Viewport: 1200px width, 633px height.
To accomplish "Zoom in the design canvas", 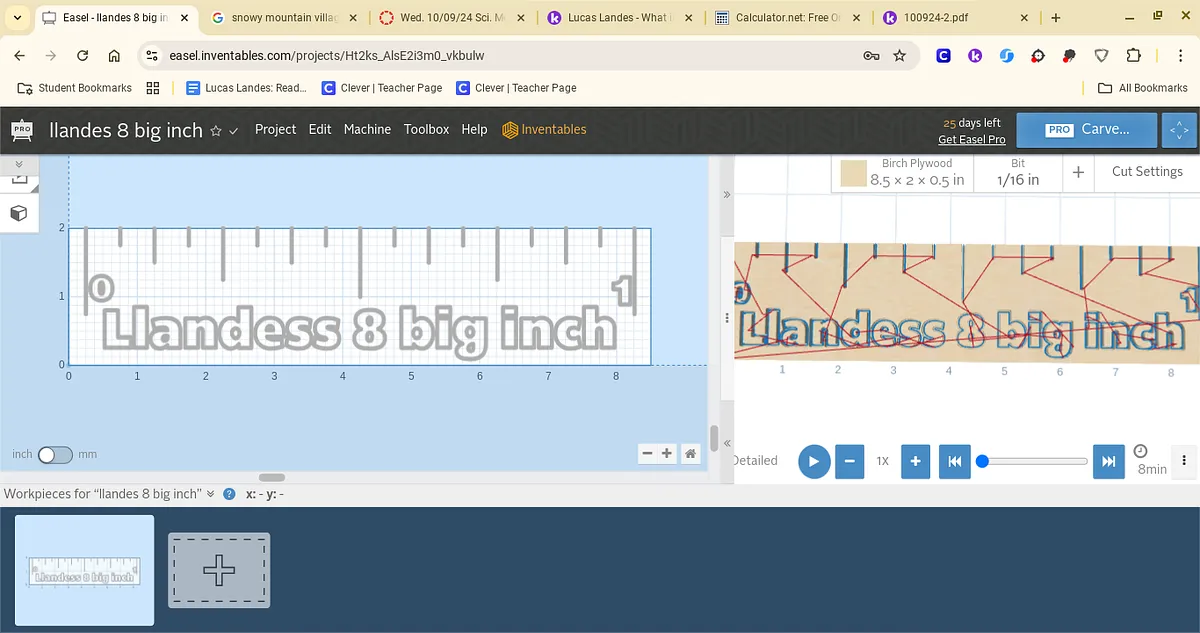I will (x=667, y=454).
